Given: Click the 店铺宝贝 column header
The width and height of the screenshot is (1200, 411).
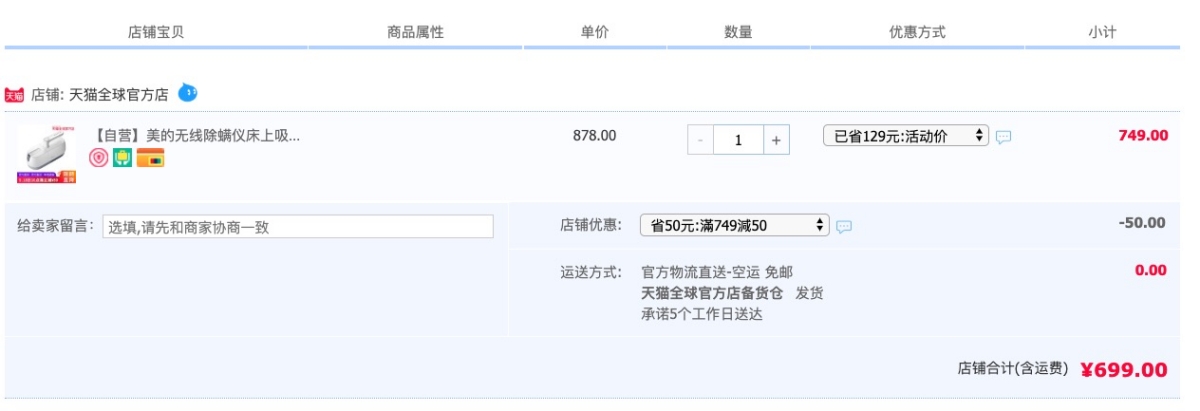Looking at the screenshot, I should [x=156, y=32].
